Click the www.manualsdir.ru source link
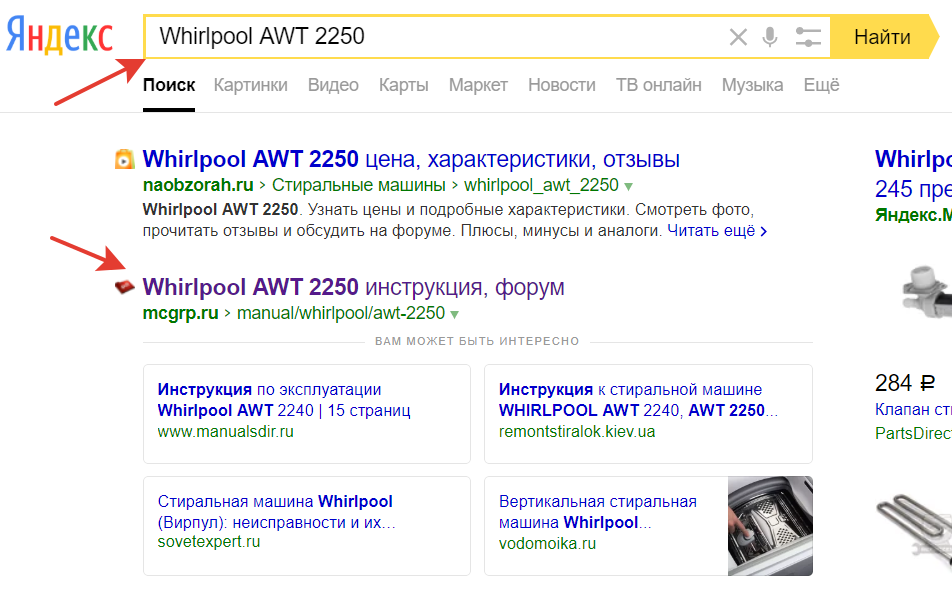This screenshot has height=593, width=952. click(x=226, y=432)
